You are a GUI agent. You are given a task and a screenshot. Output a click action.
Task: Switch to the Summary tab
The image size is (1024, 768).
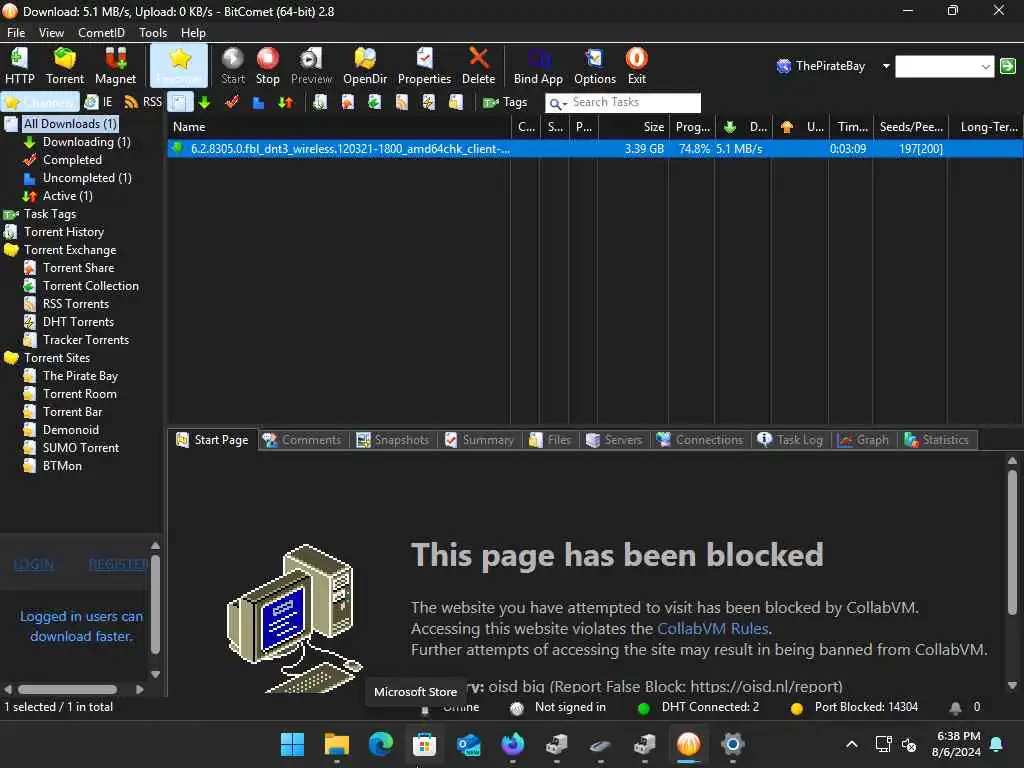coord(480,440)
